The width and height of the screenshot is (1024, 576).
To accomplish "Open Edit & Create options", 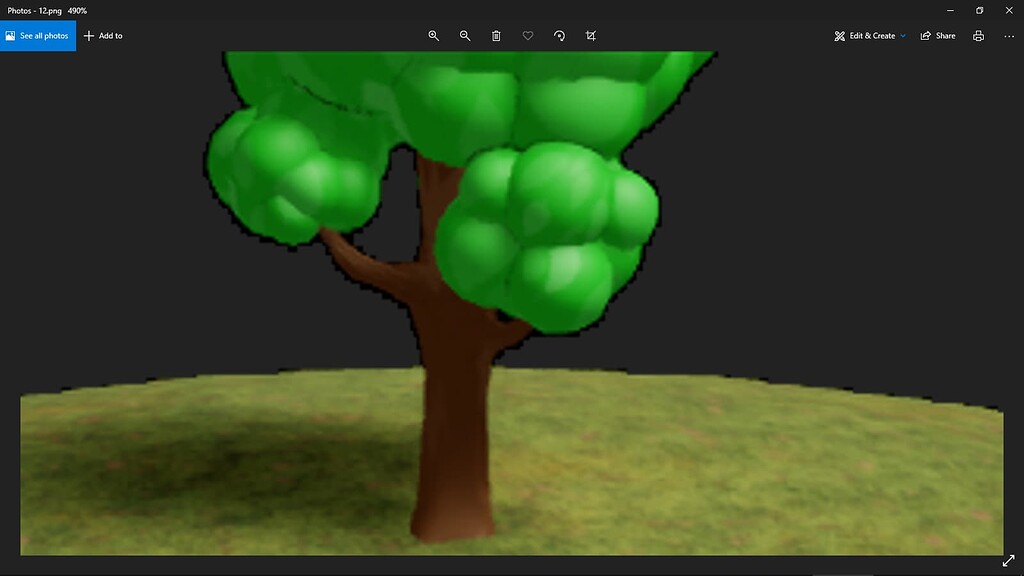I will (x=867, y=35).
